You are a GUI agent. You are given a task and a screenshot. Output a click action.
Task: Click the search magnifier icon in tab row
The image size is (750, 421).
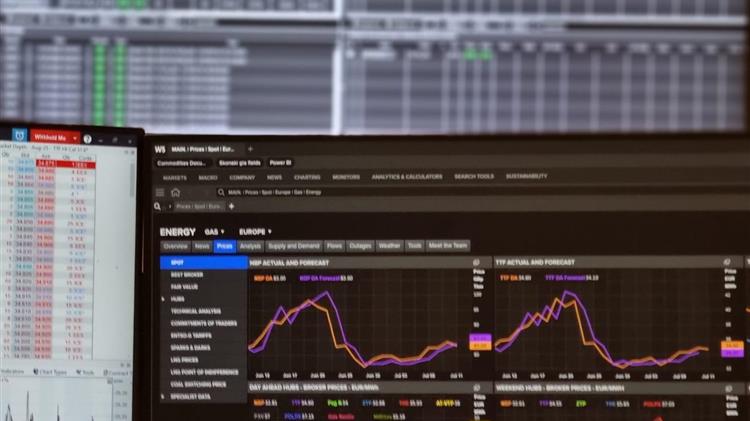(158, 206)
